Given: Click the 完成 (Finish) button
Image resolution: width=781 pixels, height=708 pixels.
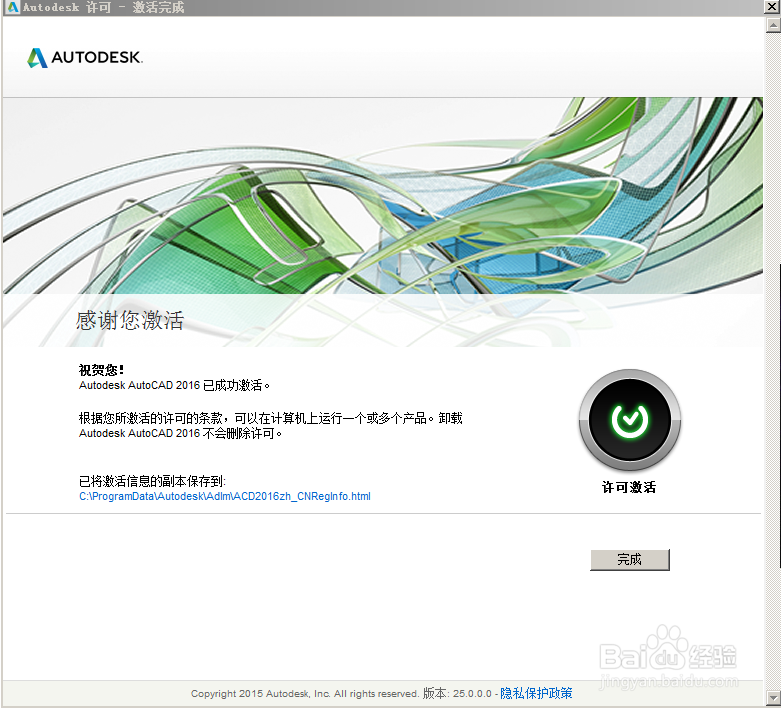Looking at the screenshot, I should [x=630, y=560].
